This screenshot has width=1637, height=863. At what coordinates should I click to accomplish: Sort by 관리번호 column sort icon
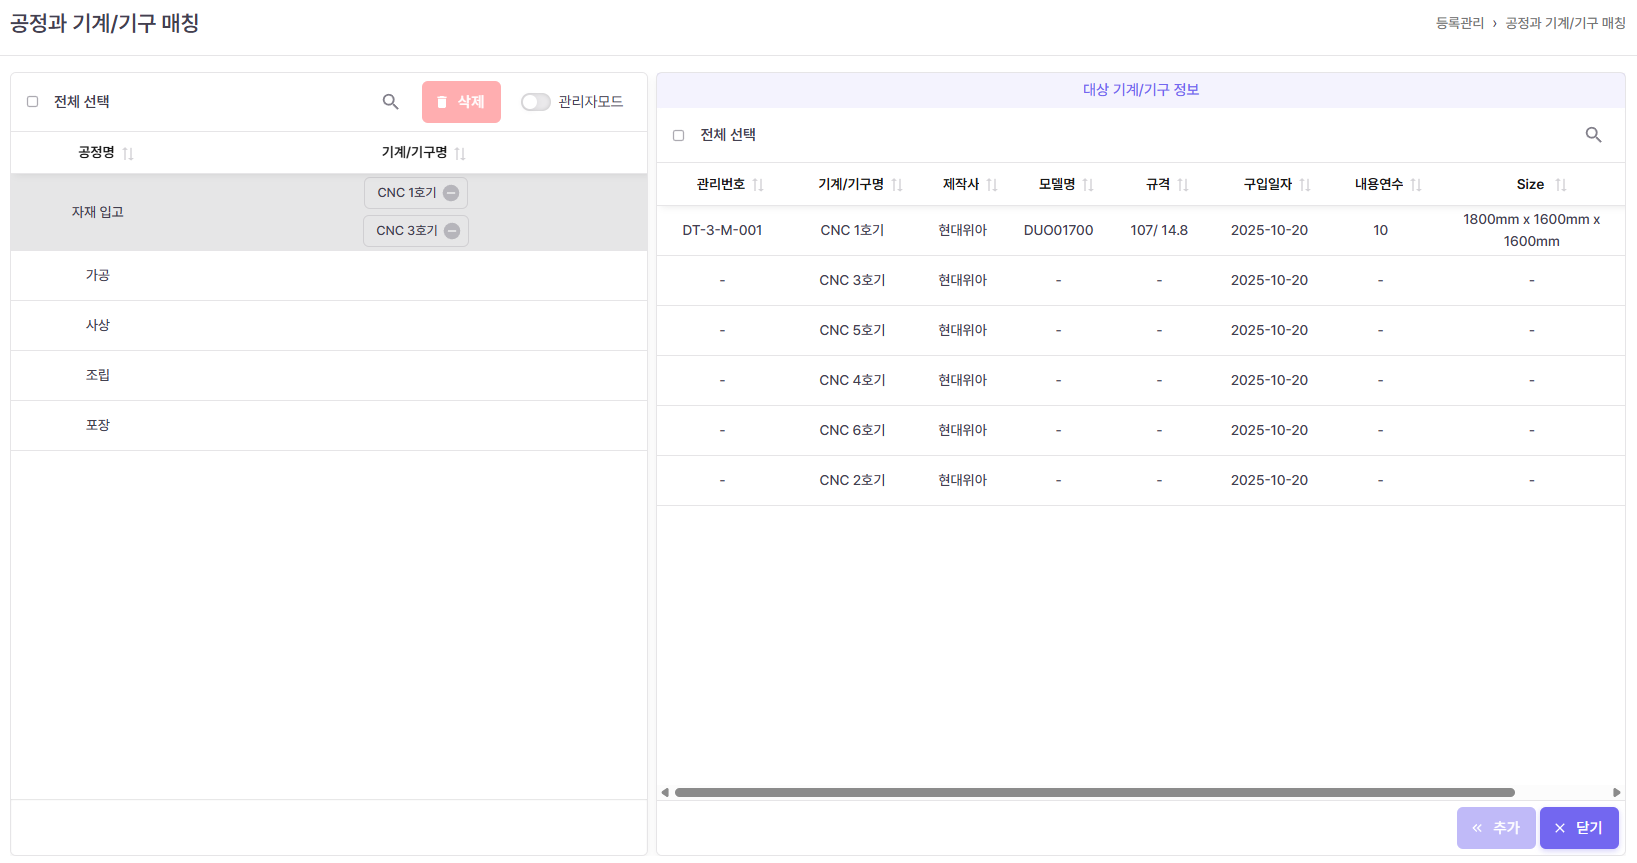(x=758, y=185)
